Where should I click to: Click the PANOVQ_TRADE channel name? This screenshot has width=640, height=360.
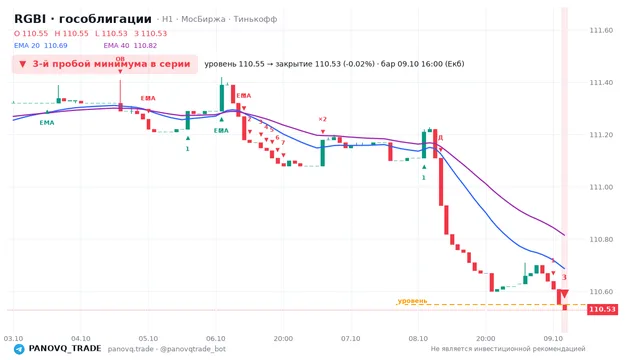pos(65,349)
